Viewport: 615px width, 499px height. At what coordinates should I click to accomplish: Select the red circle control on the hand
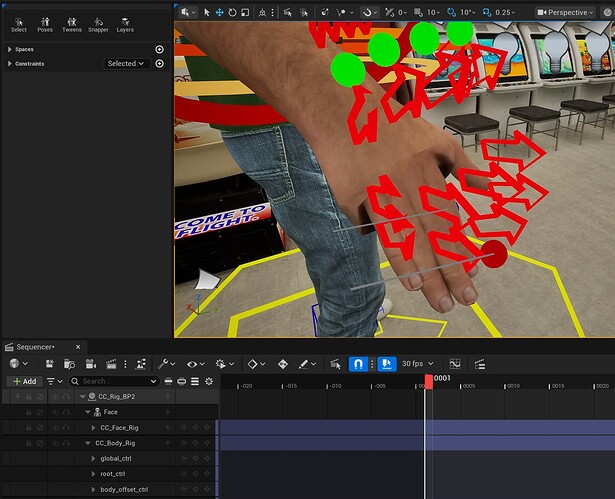494,254
